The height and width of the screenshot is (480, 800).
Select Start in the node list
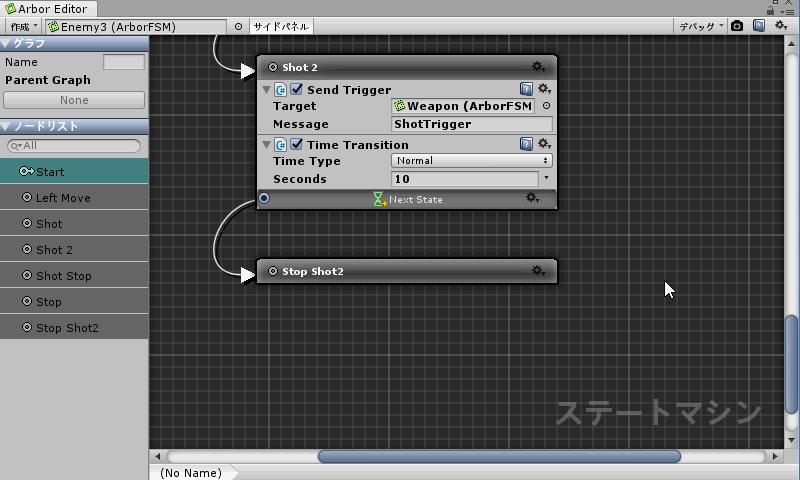pos(74,171)
